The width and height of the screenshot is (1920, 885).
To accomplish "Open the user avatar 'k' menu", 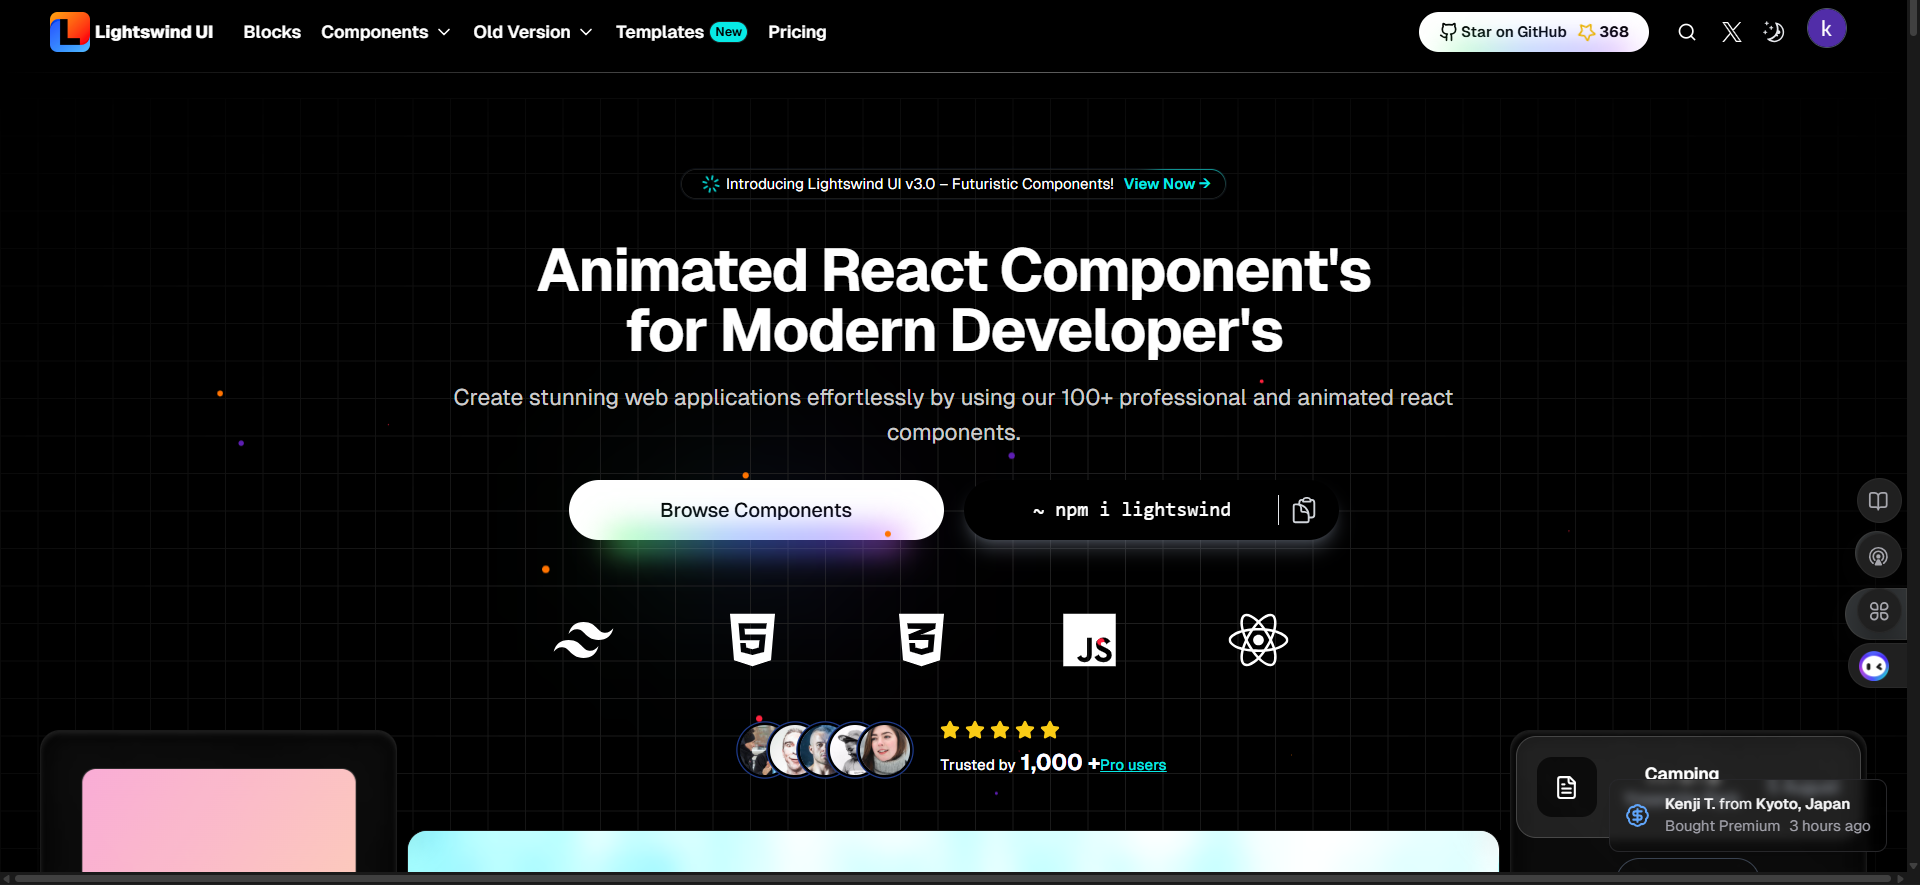I will tap(1825, 29).
